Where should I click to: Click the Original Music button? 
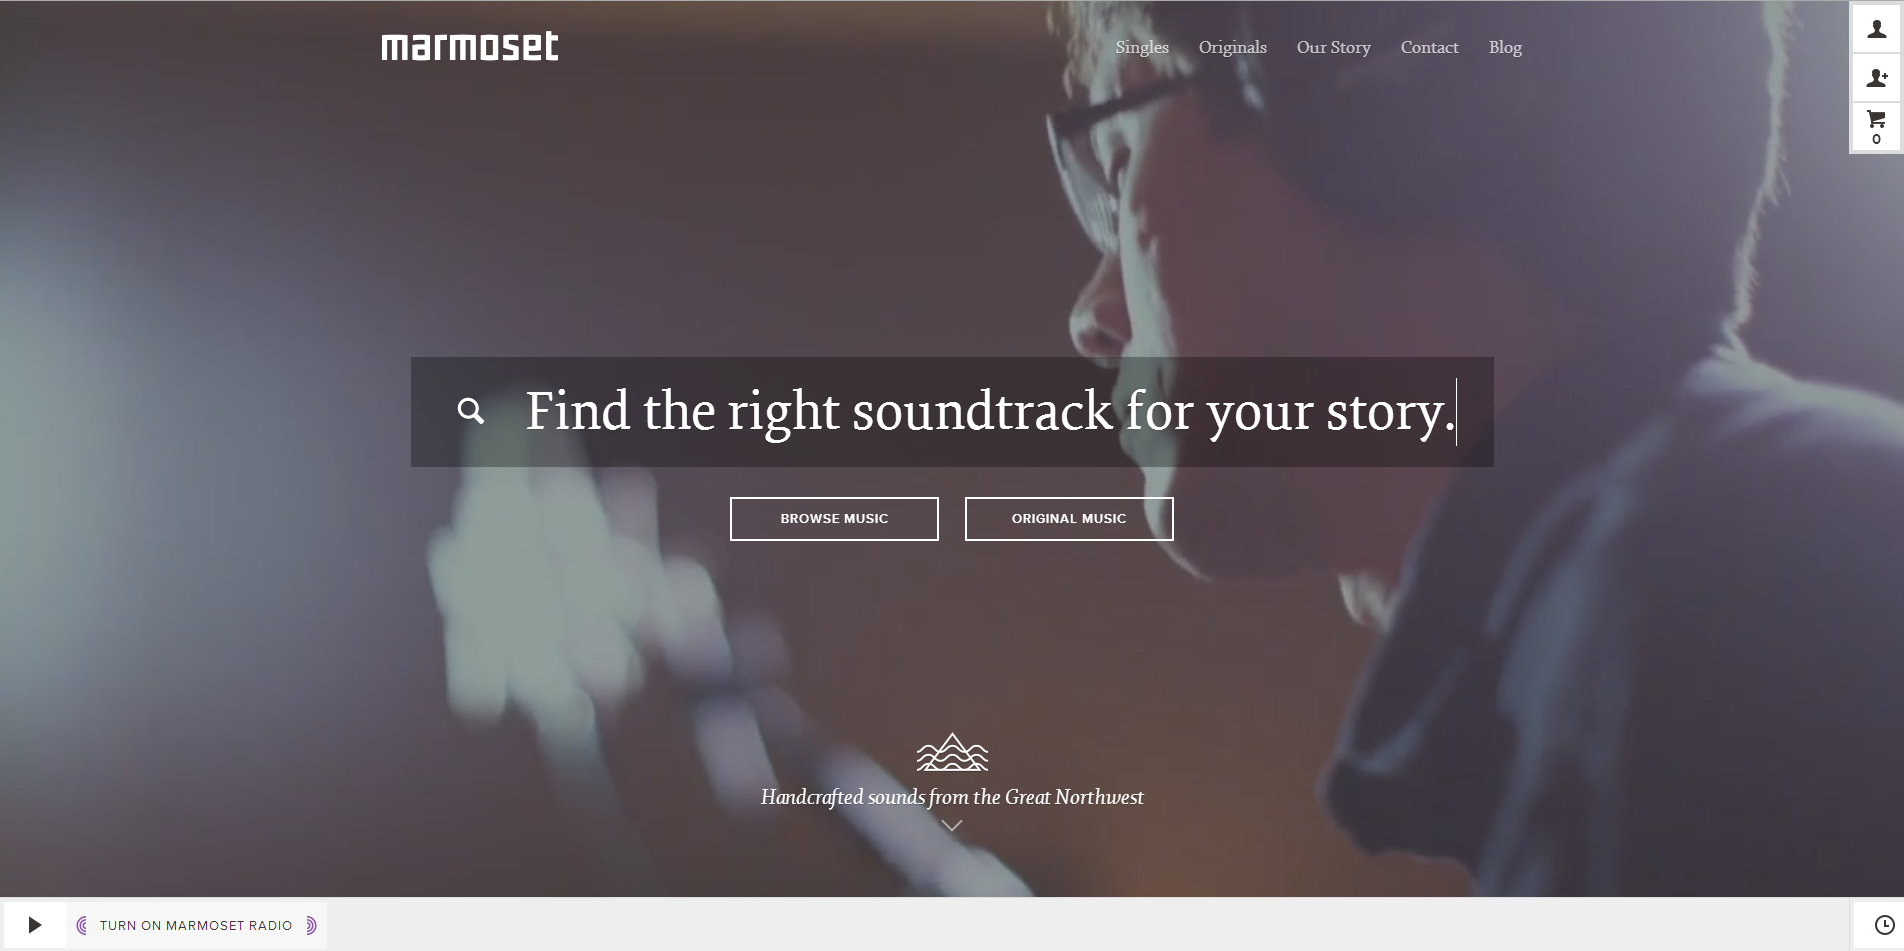(x=1069, y=519)
